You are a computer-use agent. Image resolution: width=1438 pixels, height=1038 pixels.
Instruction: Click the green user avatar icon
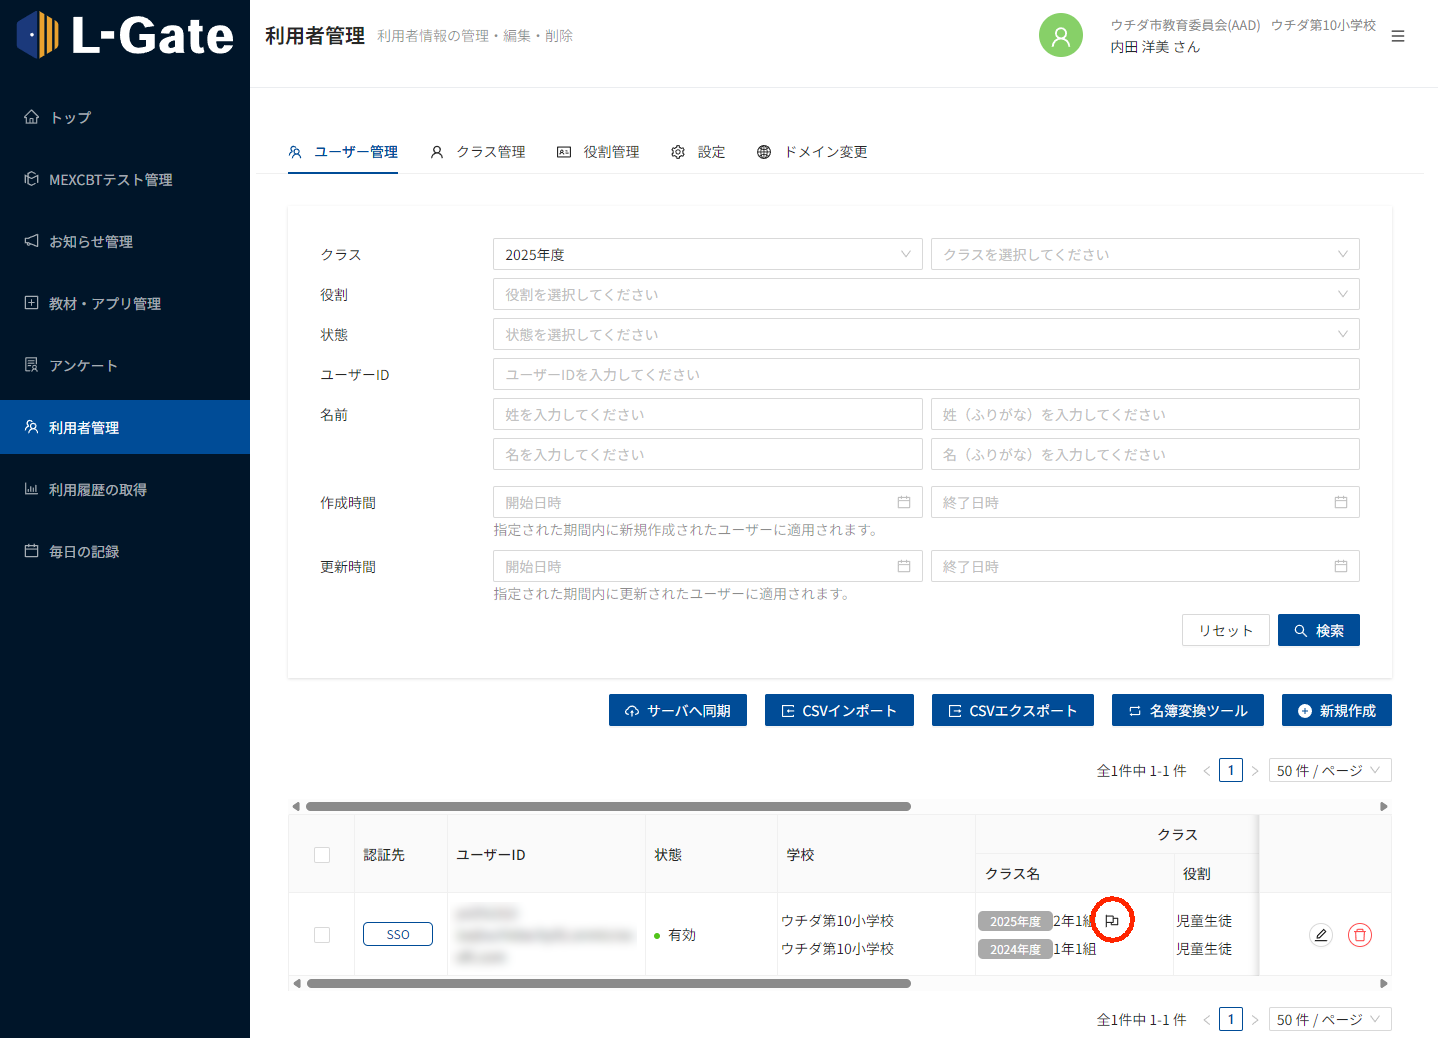pyautogui.click(x=1061, y=36)
